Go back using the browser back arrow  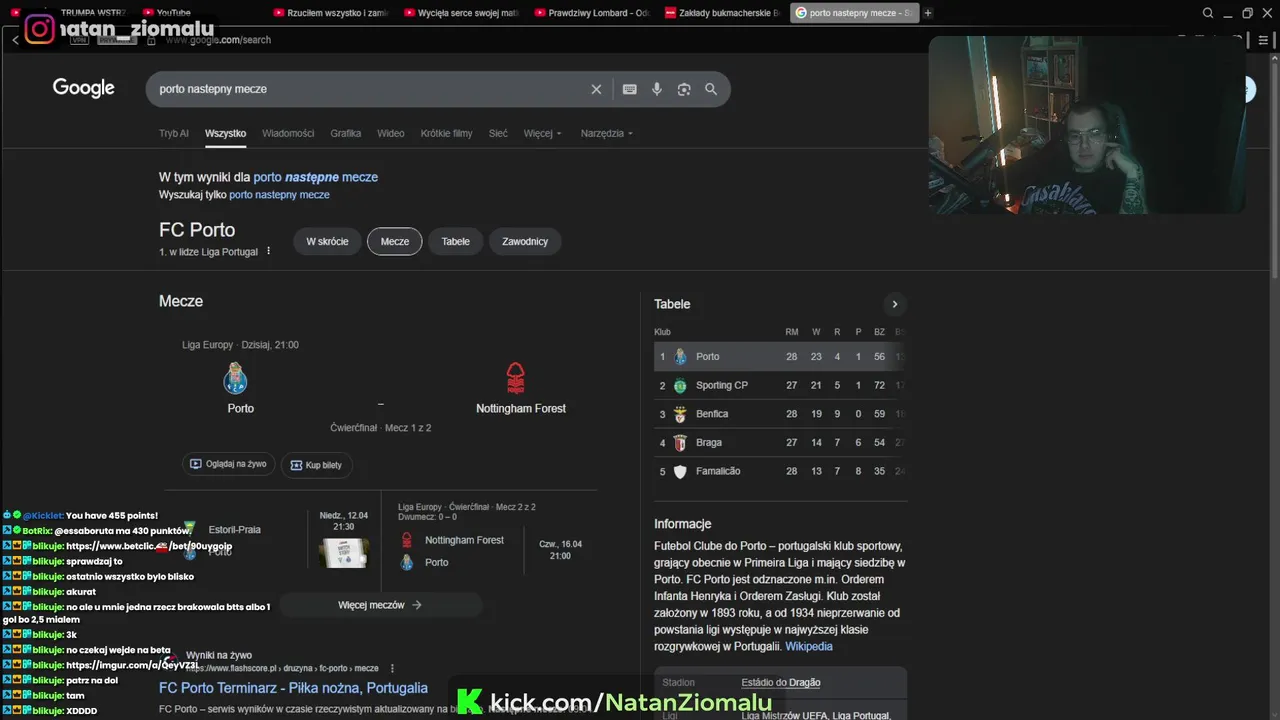pyautogui.click(x=15, y=40)
